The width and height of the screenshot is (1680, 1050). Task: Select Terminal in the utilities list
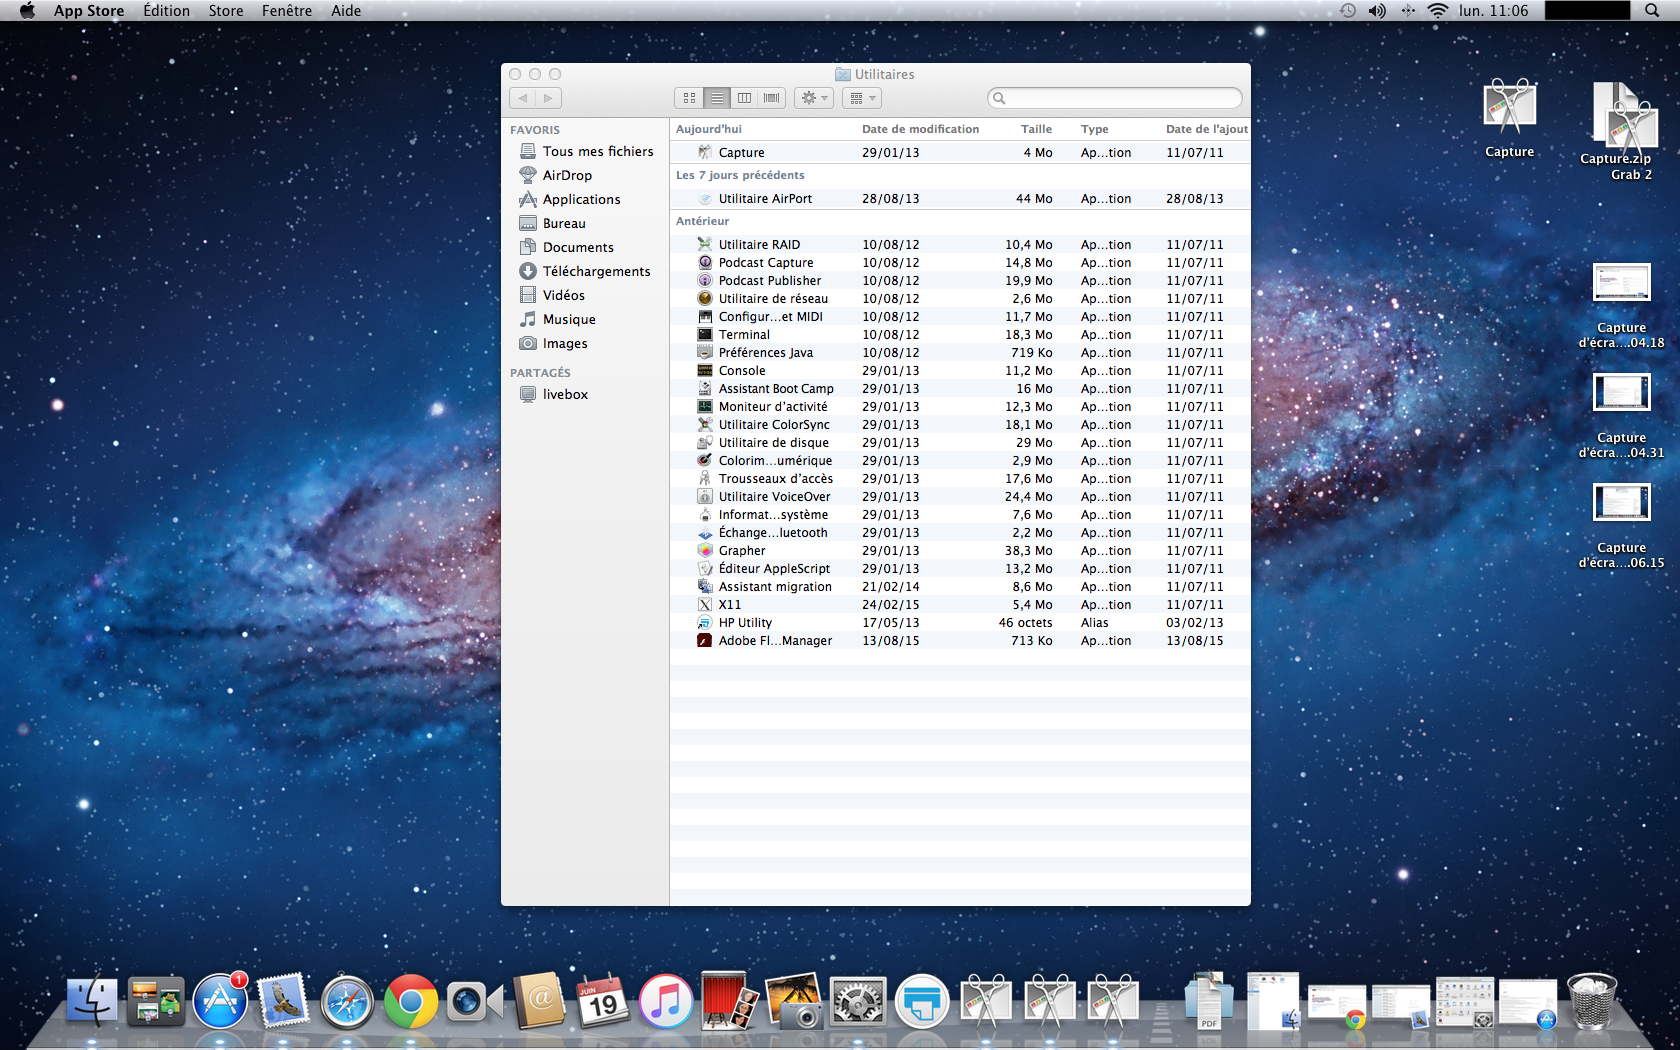744,335
